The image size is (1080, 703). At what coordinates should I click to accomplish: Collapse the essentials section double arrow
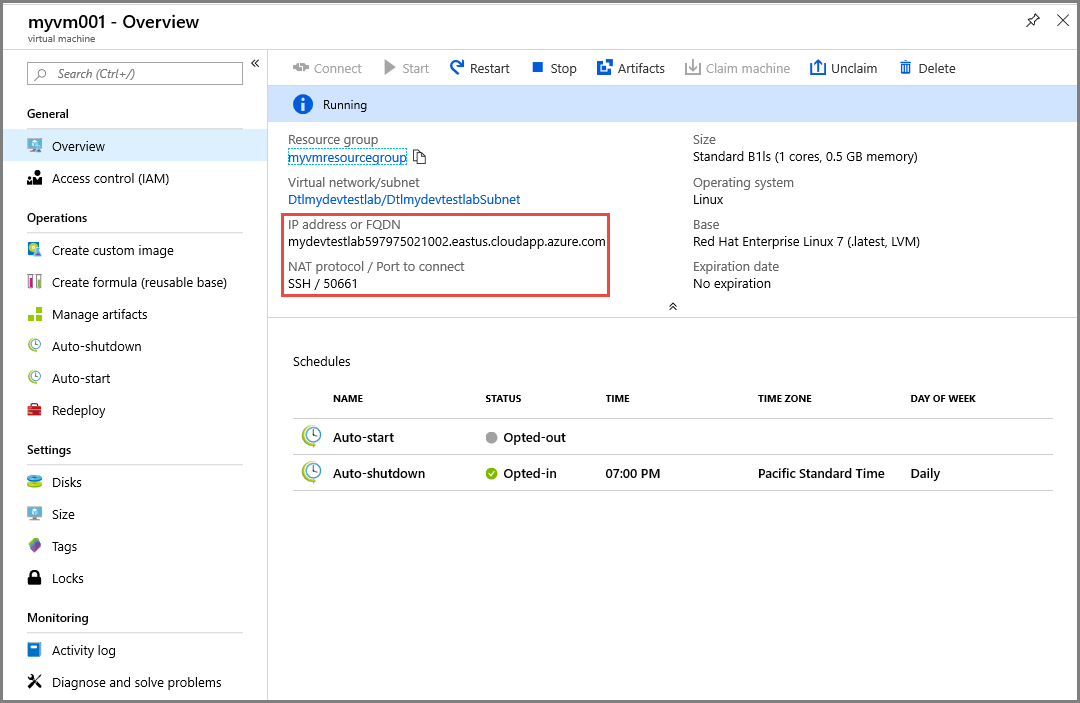(x=673, y=306)
